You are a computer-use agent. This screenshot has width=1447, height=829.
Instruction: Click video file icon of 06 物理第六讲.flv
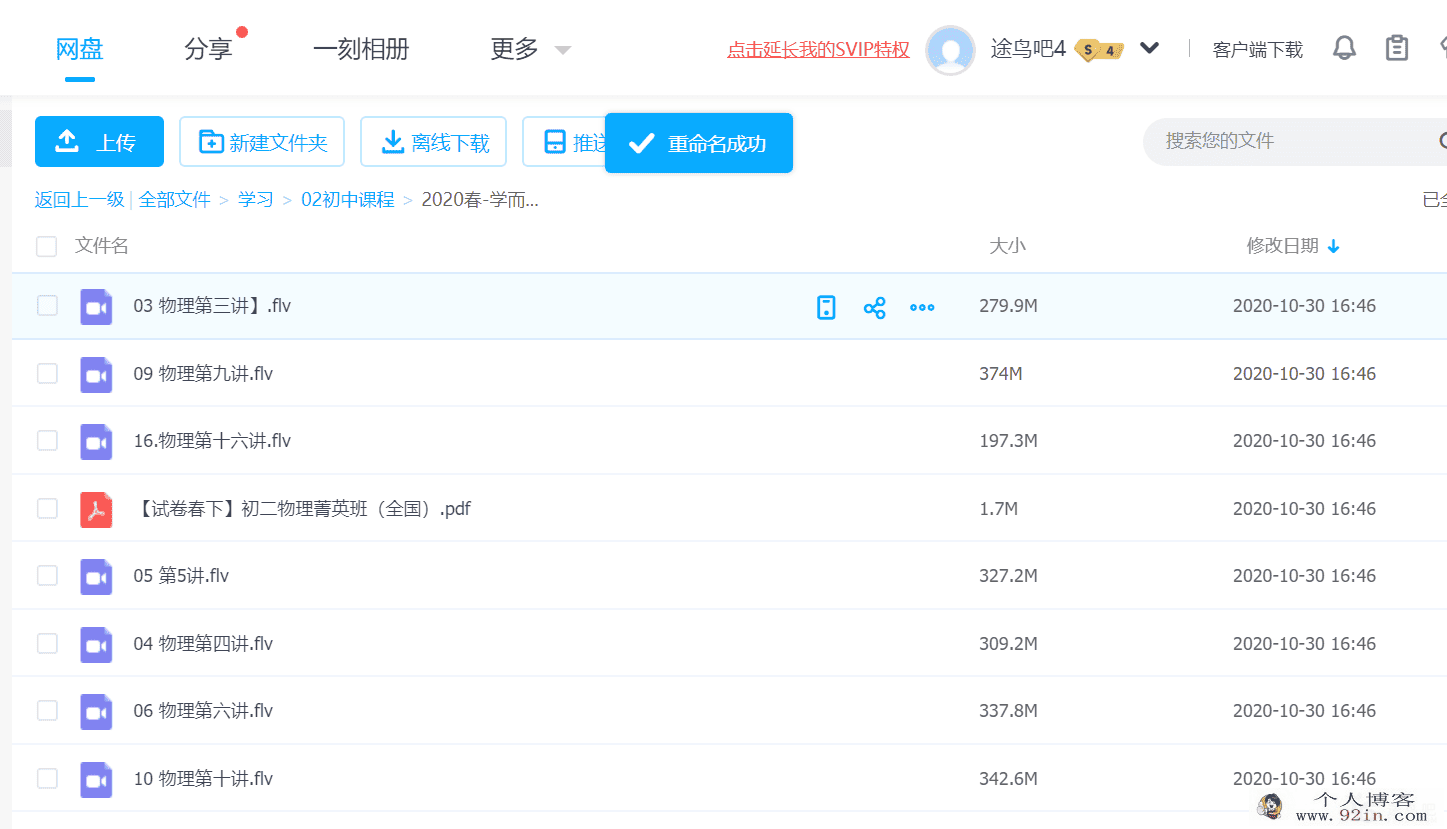point(96,711)
